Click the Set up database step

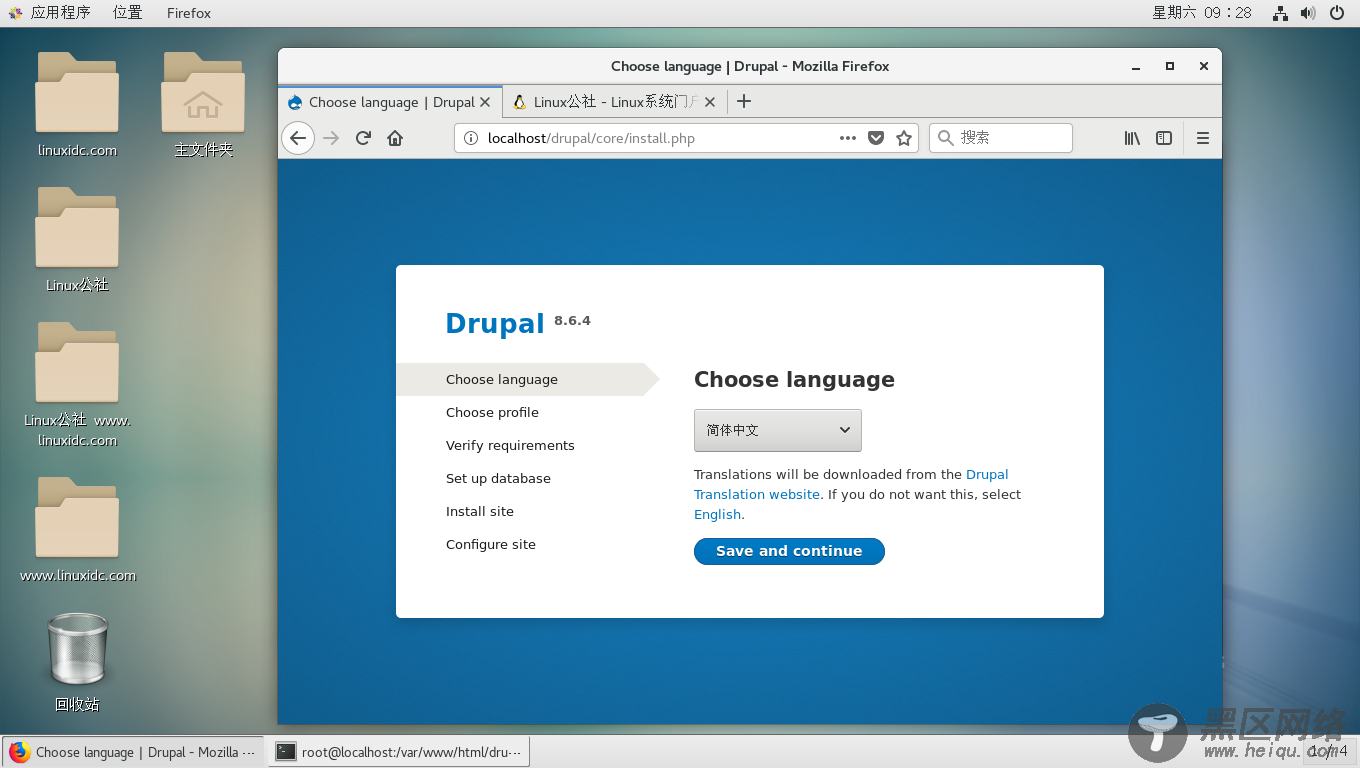(498, 478)
